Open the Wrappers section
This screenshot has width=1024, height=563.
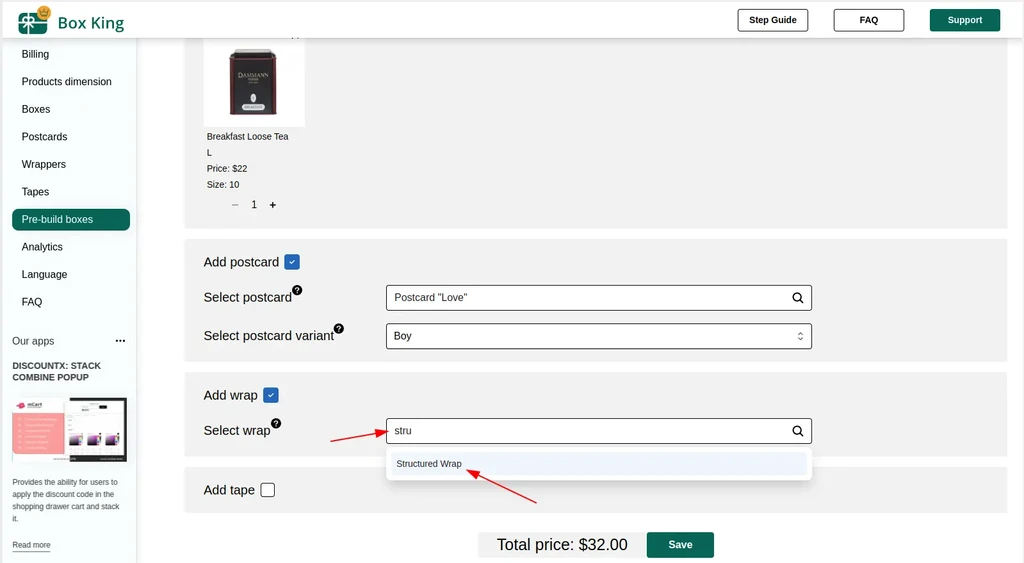[x=44, y=164]
